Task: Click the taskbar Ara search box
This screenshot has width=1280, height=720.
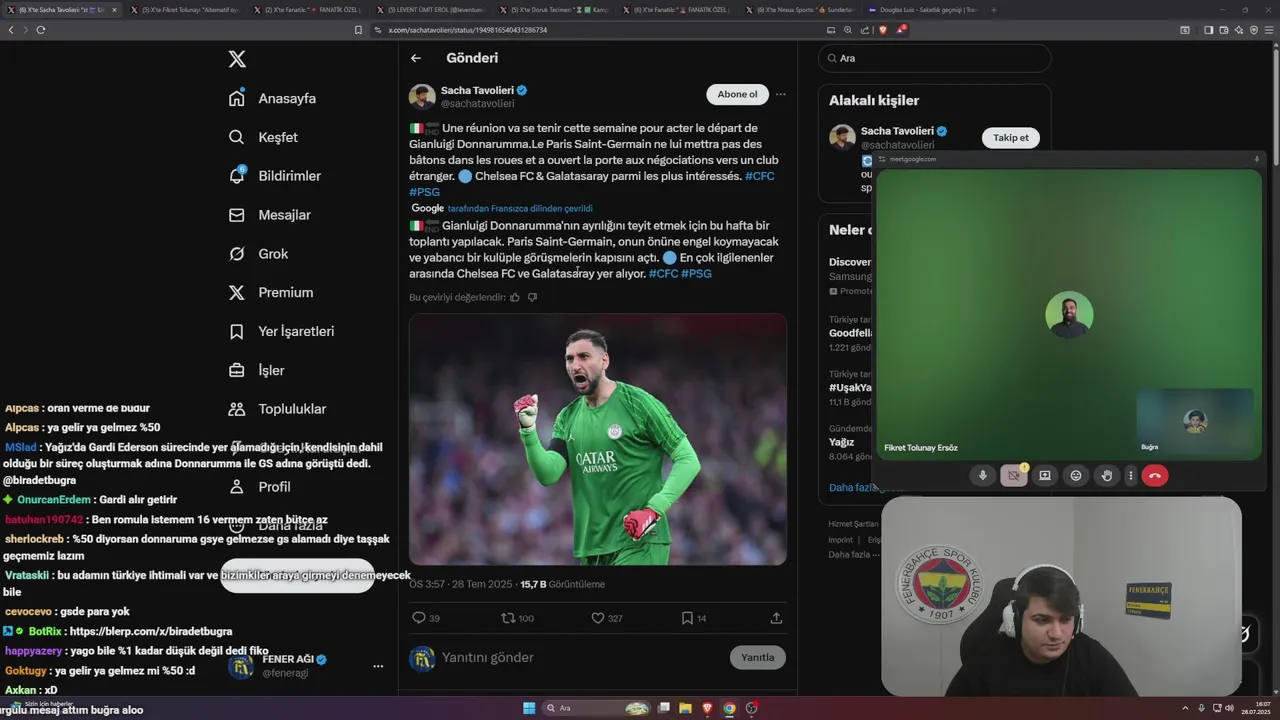Action: [596, 708]
